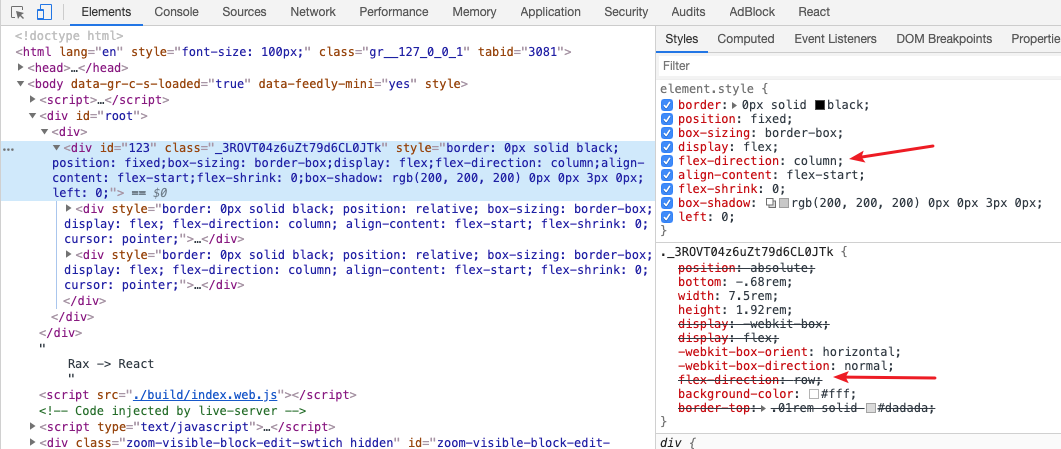Open the Audits tab

(x=689, y=12)
